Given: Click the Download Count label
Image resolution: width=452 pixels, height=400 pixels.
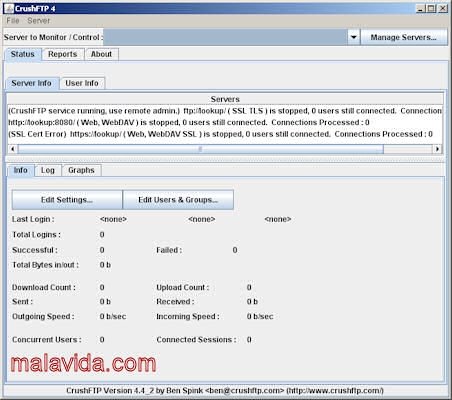Looking at the screenshot, I should pyautogui.click(x=44, y=287).
